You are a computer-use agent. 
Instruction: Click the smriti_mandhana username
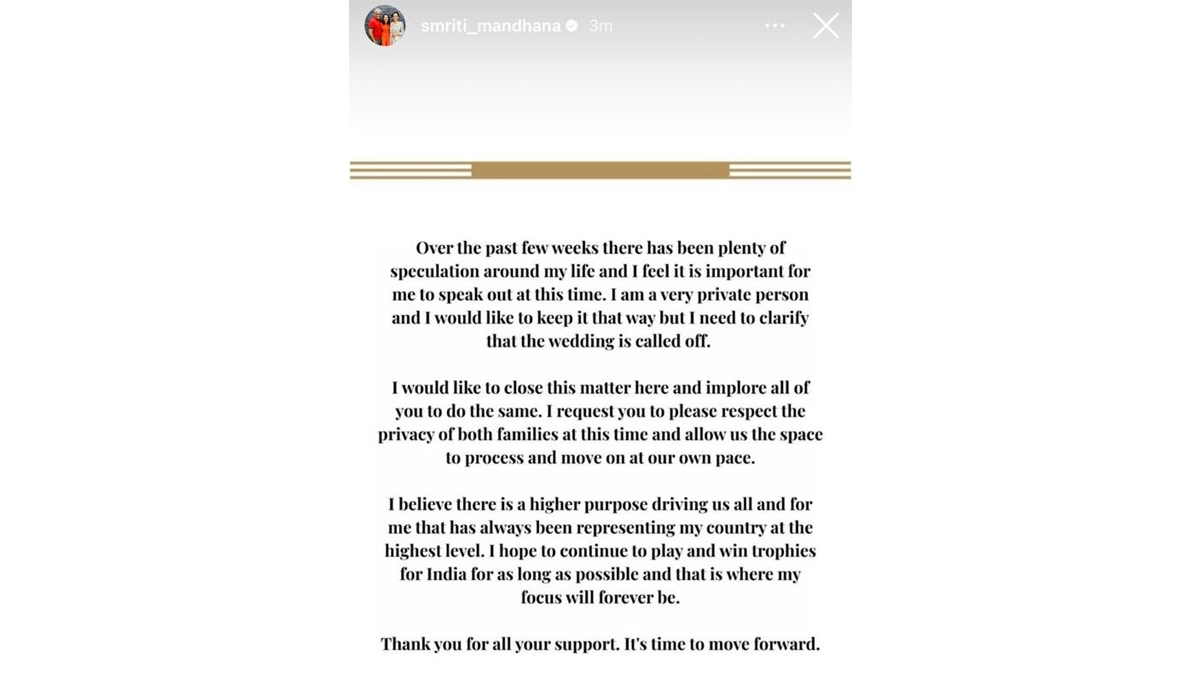tap(490, 26)
